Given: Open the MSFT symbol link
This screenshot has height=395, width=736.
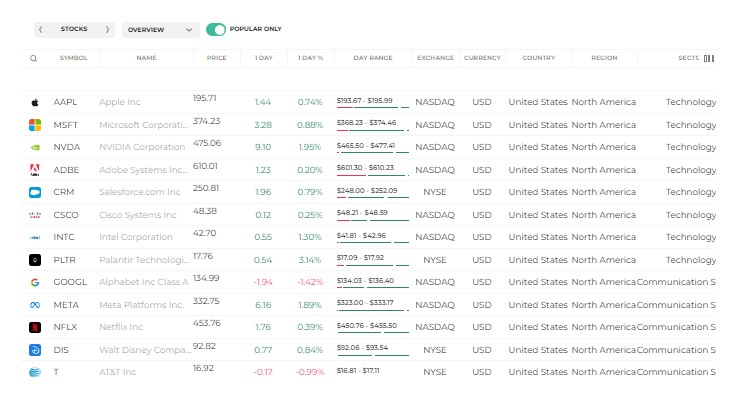Looking at the screenshot, I should (x=66, y=125).
